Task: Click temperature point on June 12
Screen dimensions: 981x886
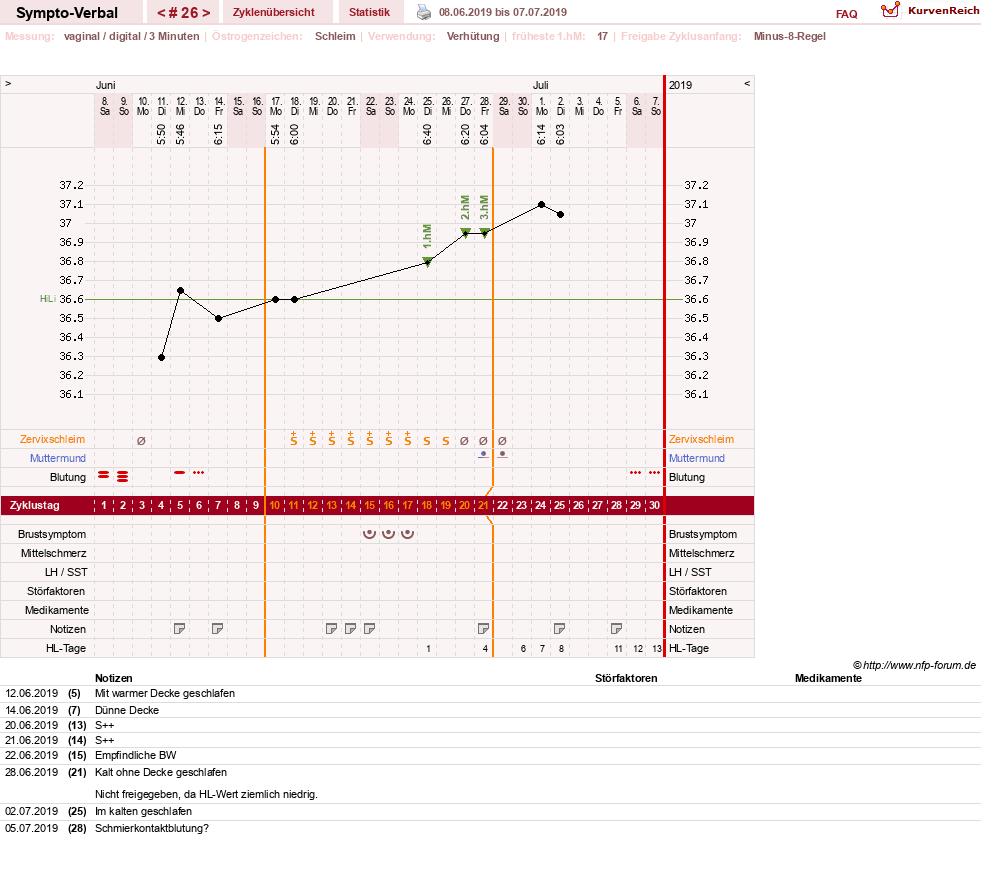Action: [180, 290]
